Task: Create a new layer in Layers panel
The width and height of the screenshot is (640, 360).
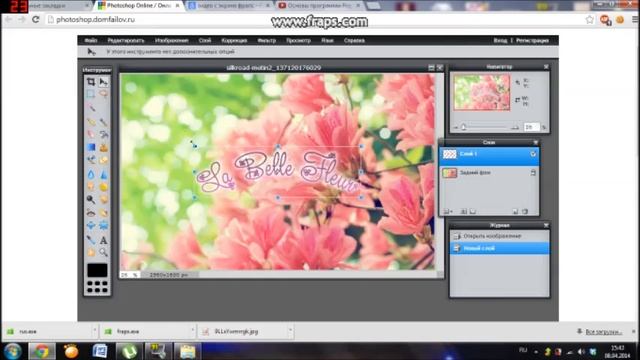Action: (x=515, y=211)
